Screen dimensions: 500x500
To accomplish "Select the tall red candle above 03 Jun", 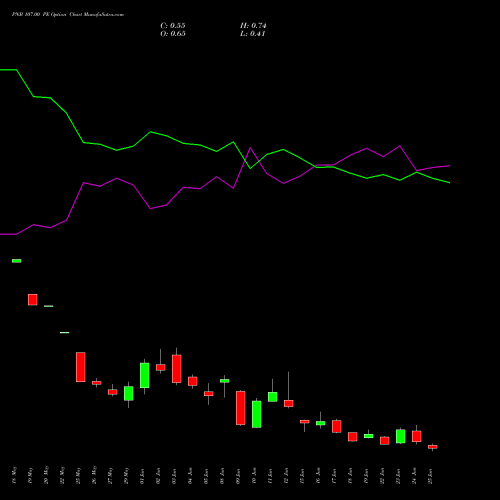I will click(177, 369).
